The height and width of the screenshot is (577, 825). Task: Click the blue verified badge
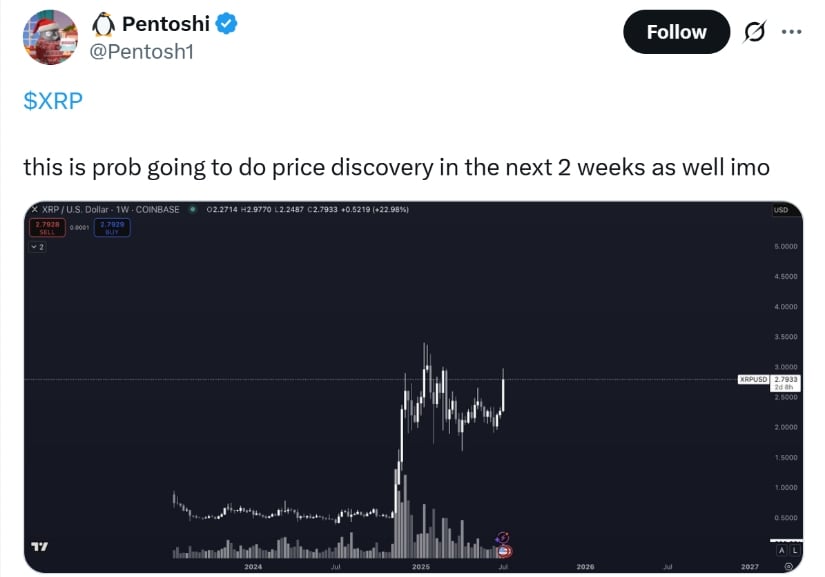[226, 24]
